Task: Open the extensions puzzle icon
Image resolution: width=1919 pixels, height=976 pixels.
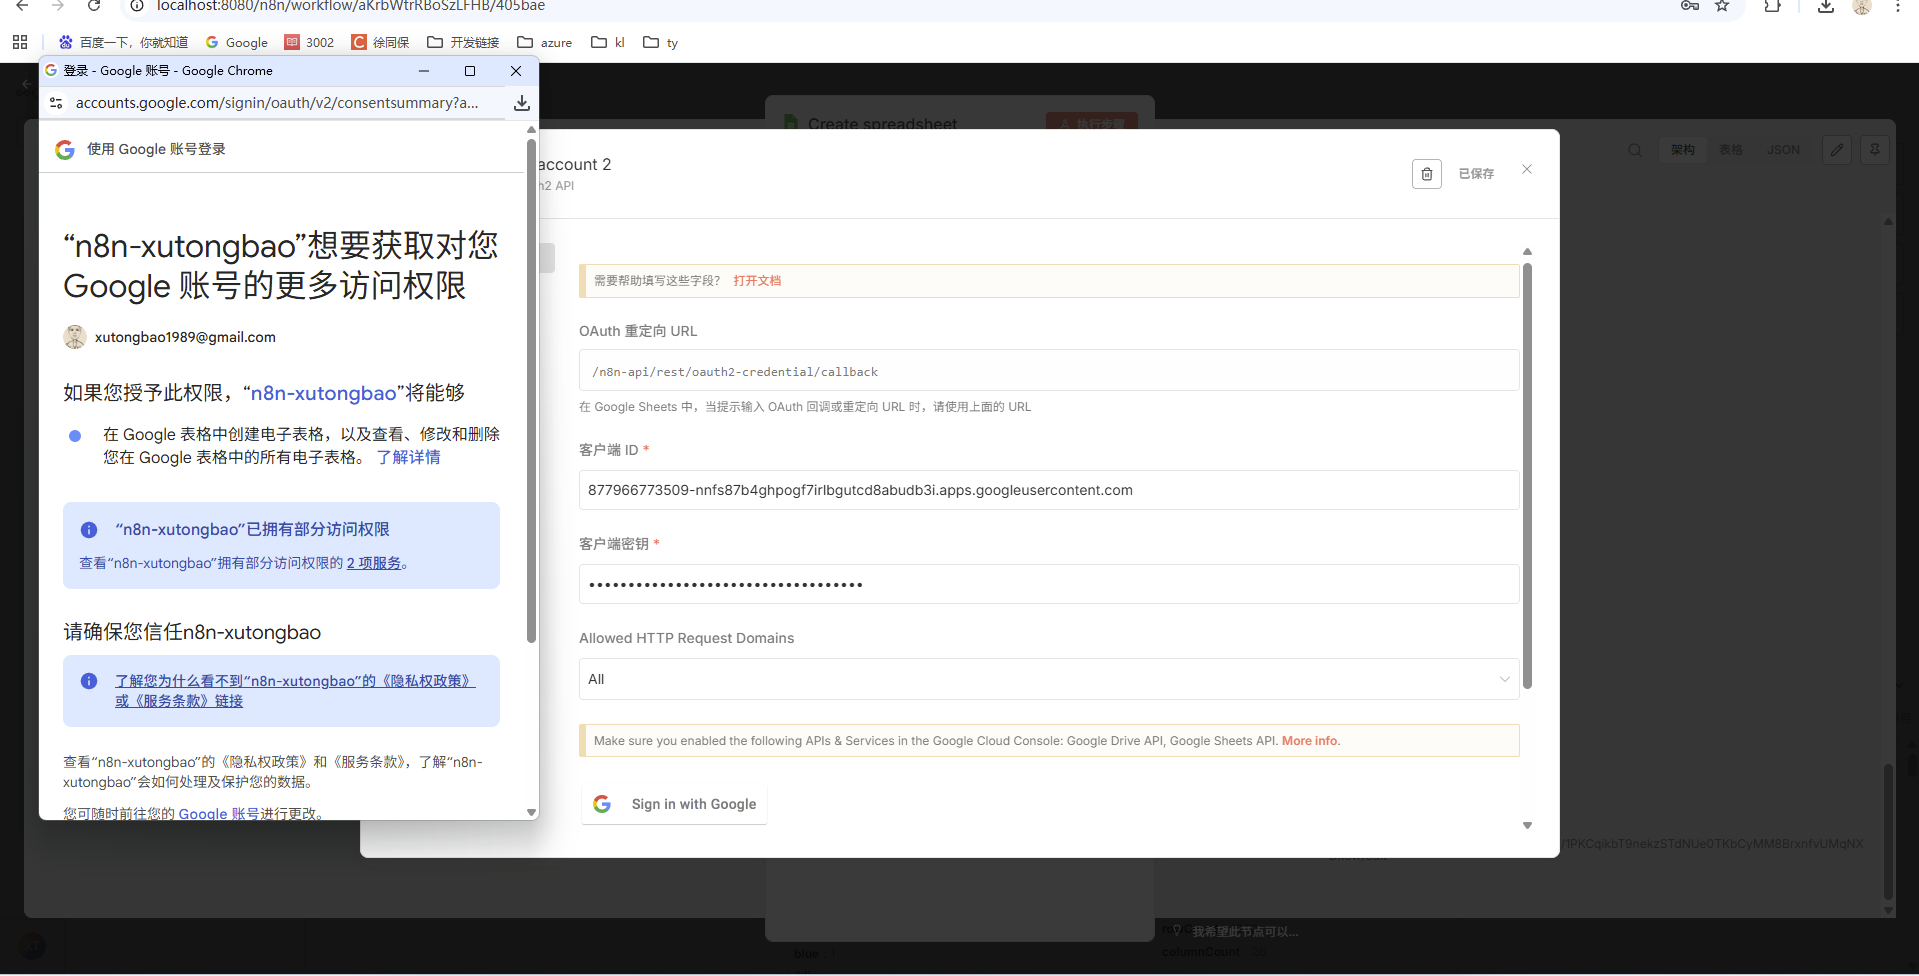Action: (1772, 6)
